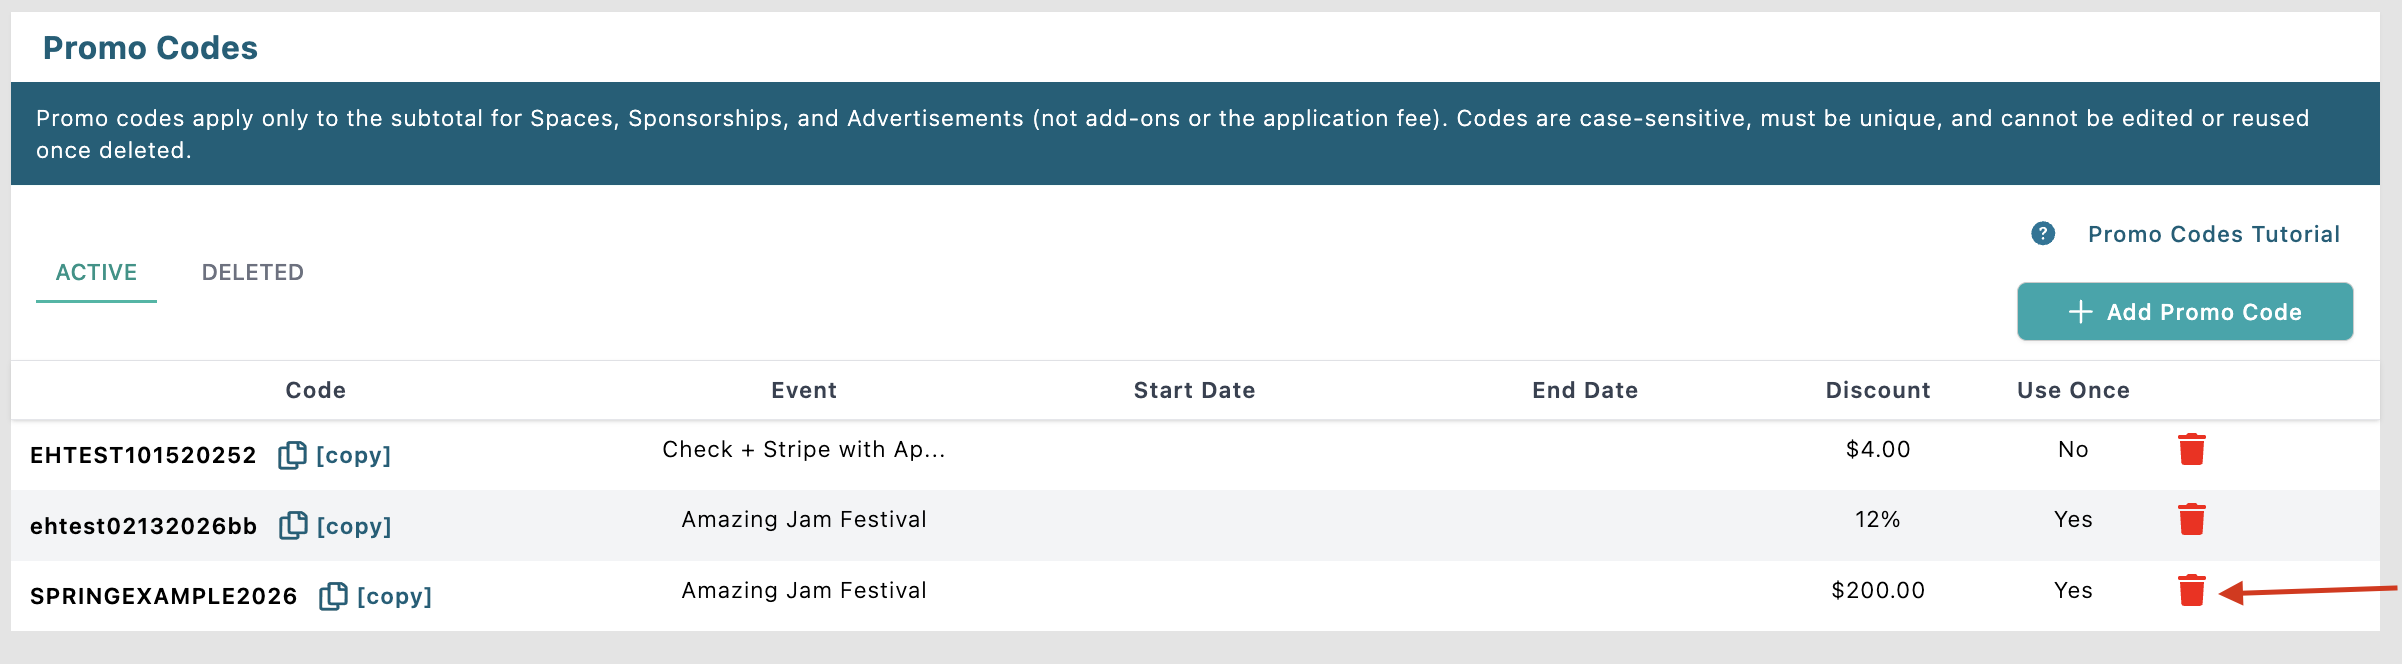Click copy icon beside ehtest02132026bb
2402x664 pixels.
point(293,526)
